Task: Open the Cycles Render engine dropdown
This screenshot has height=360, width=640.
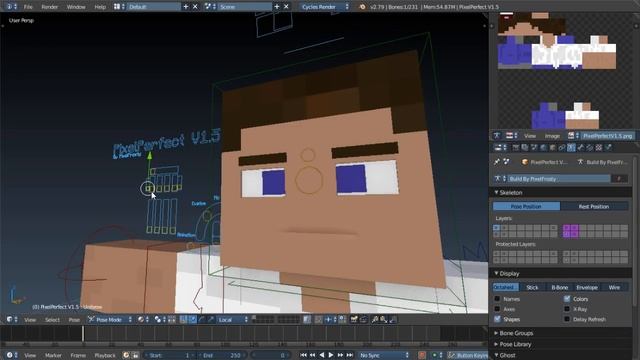Action: tap(325, 7)
